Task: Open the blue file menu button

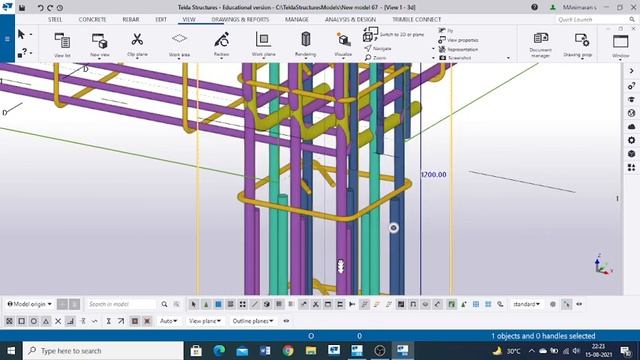Action: 7,39
